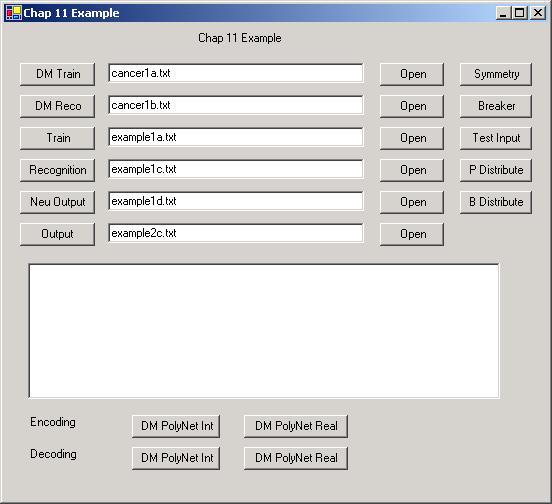The width and height of the screenshot is (552, 504).
Task: Click the Neu Output button
Action: point(57,202)
